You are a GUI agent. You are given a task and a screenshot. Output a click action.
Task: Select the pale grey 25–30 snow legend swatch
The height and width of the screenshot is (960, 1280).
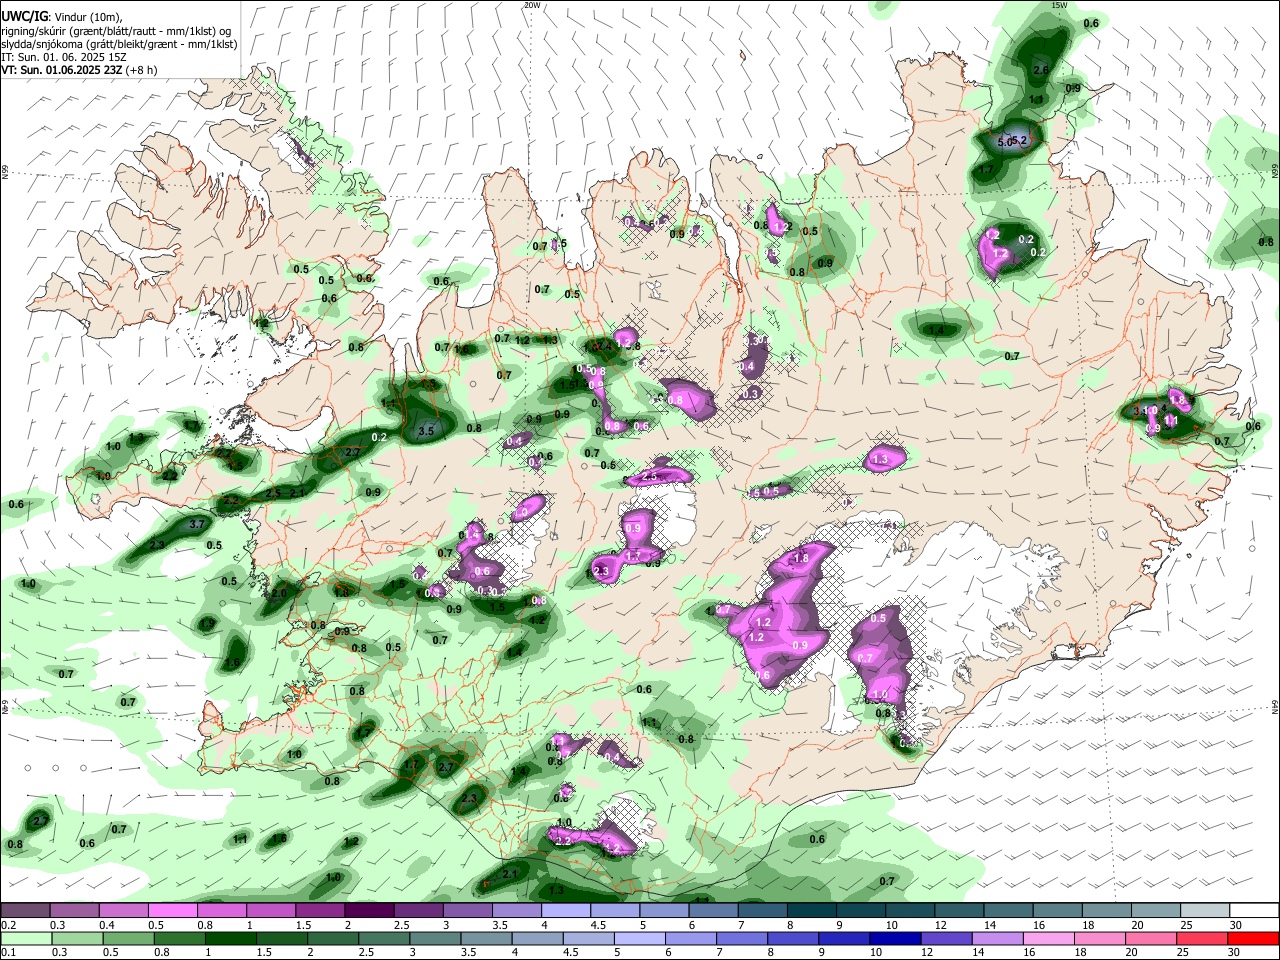coord(1205,910)
